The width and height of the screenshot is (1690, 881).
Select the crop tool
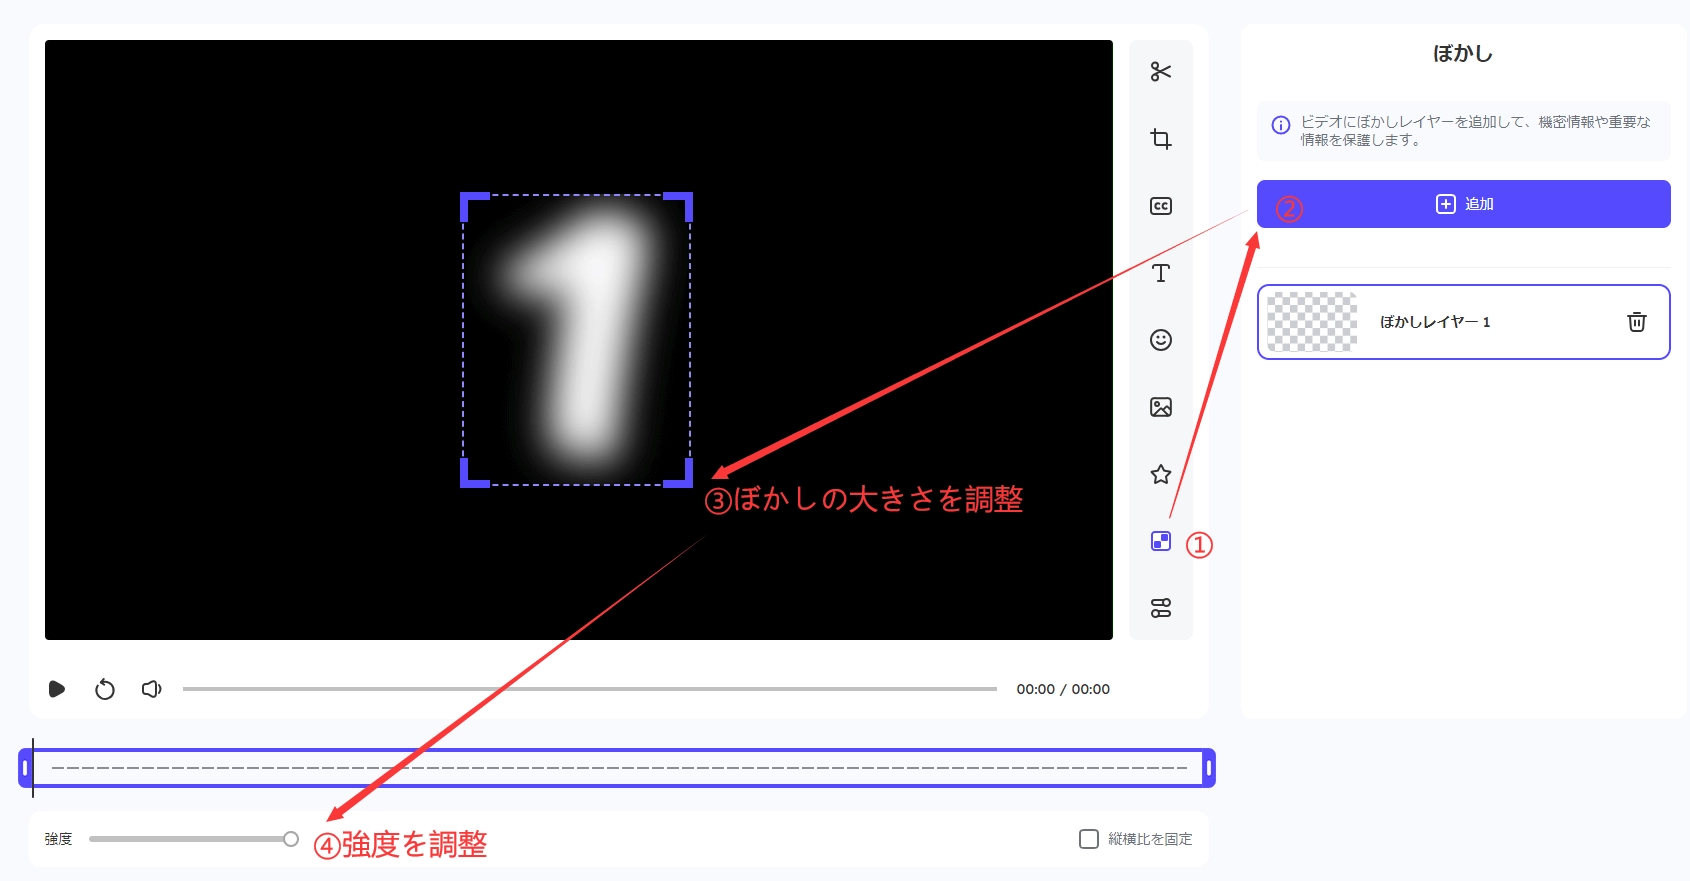1160,139
